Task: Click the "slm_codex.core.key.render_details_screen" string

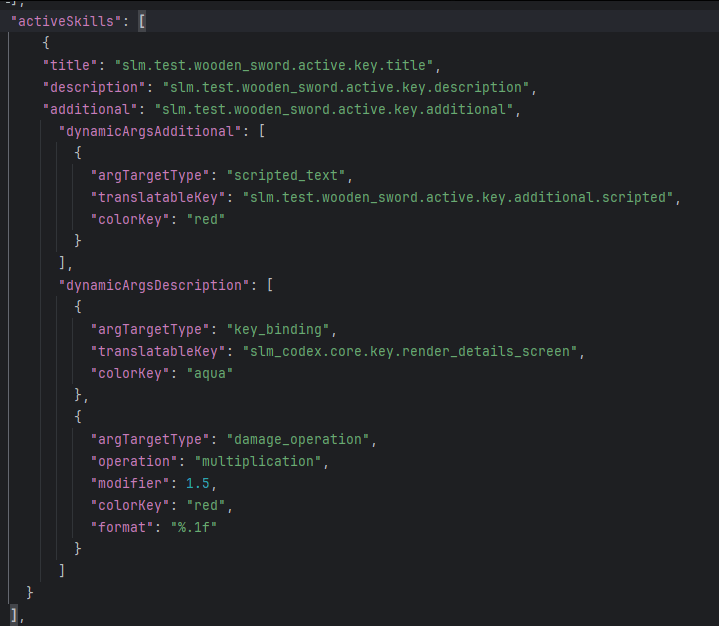Action: (412, 351)
